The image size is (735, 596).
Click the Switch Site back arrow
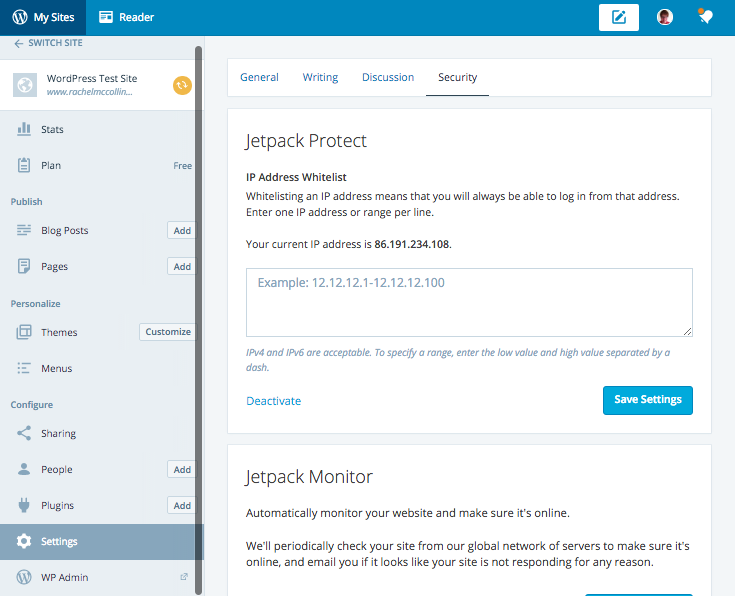(18, 43)
